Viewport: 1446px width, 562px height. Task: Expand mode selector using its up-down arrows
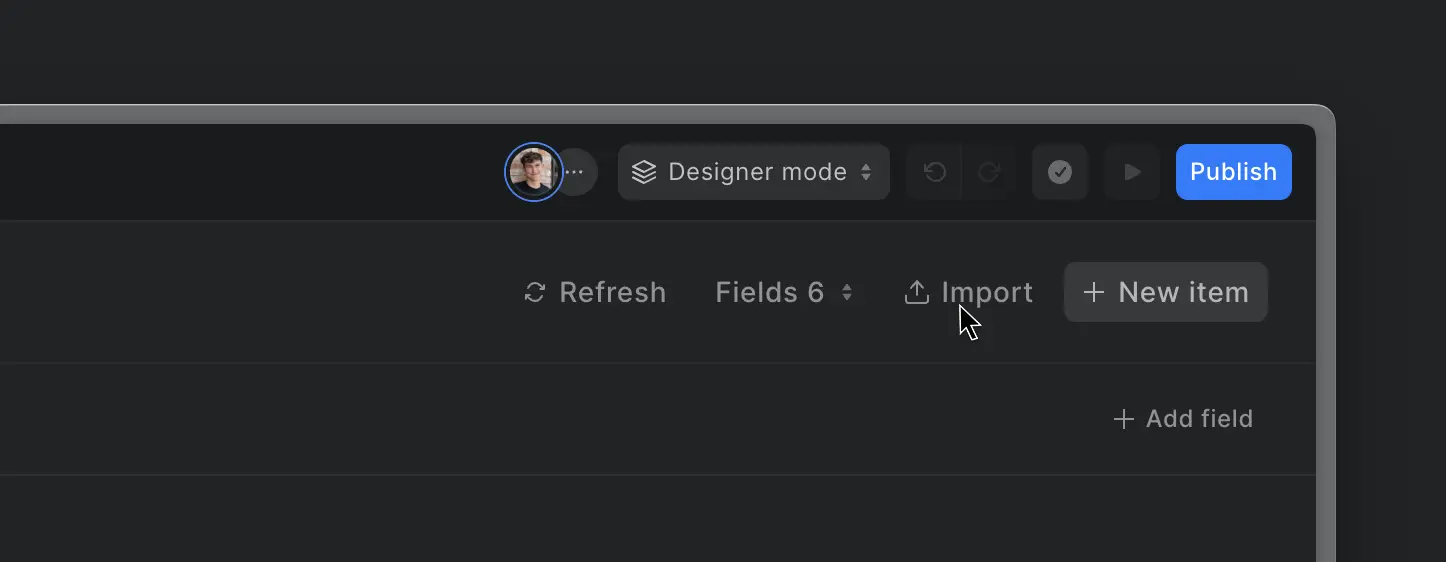coord(866,172)
